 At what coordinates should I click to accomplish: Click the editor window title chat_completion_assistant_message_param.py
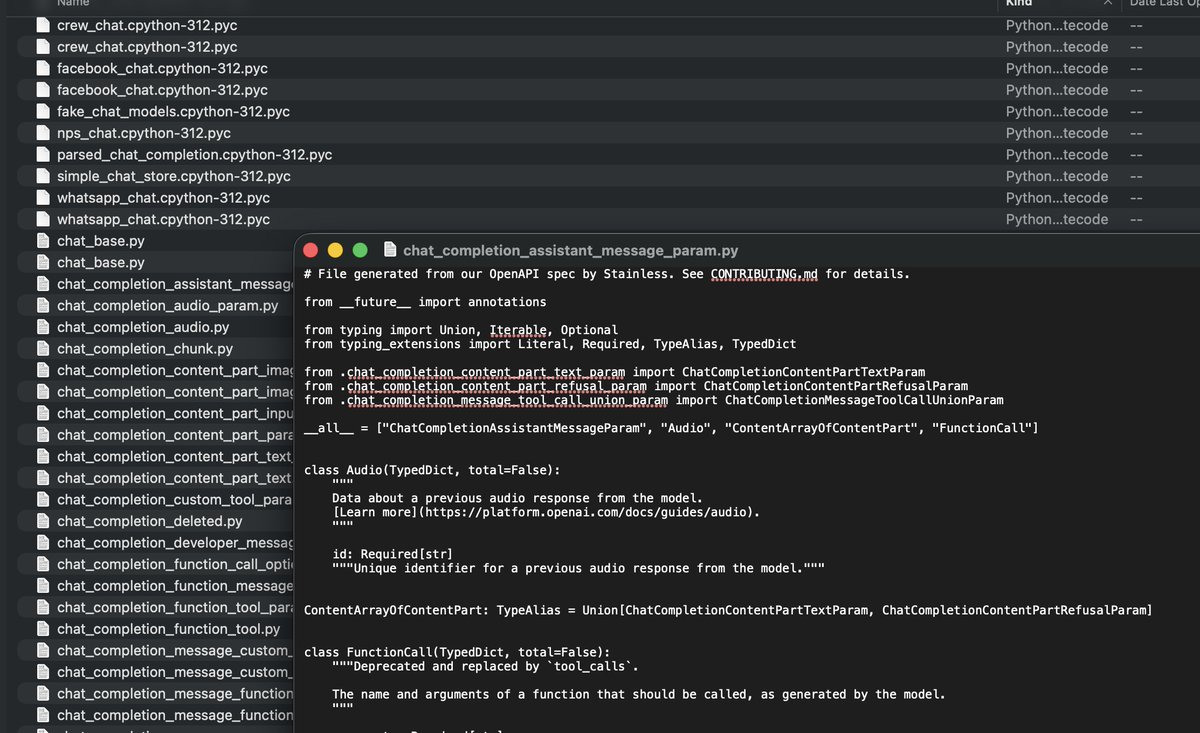coord(571,250)
